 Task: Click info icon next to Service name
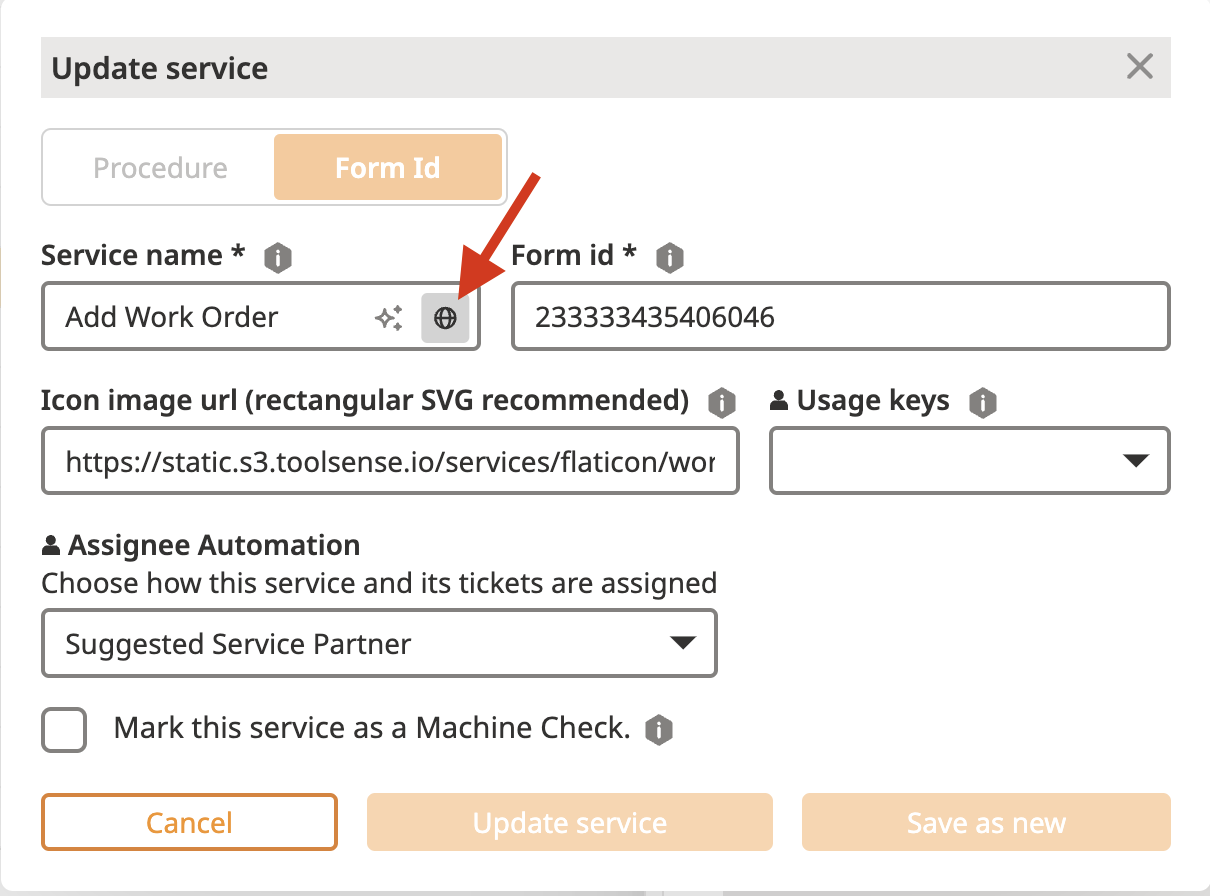[x=278, y=258]
